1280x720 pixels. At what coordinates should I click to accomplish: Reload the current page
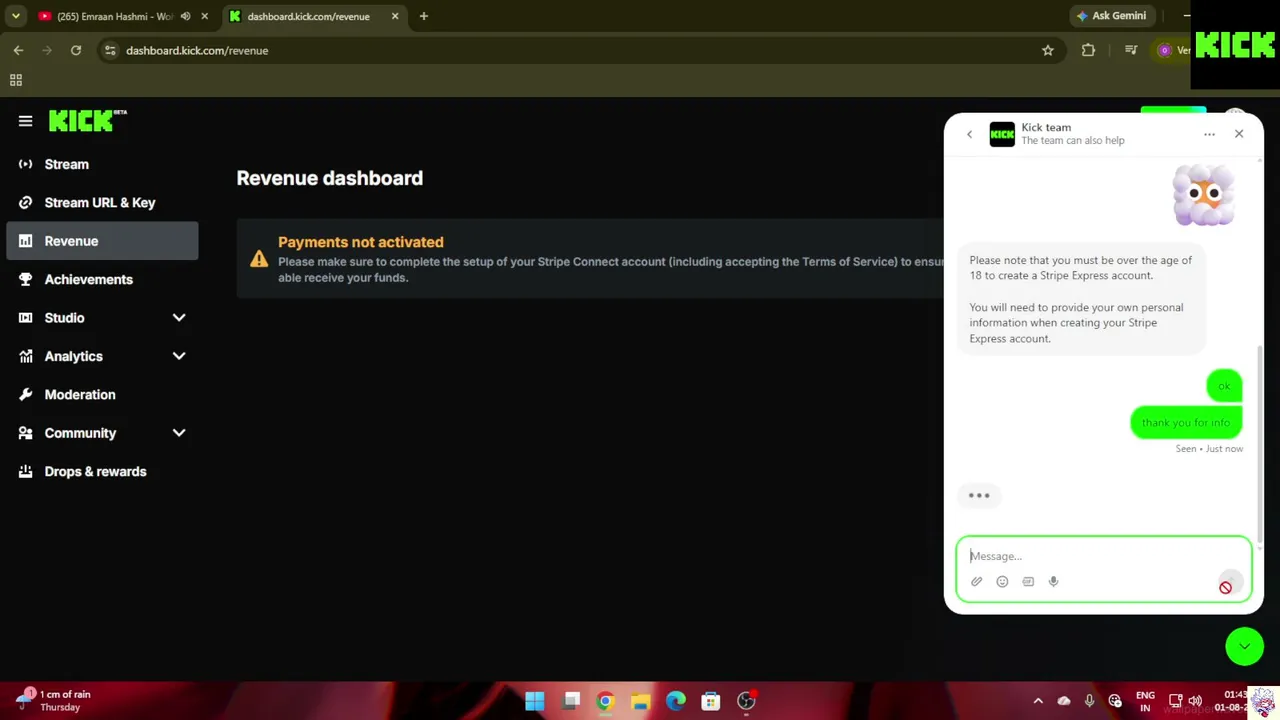pos(76,50)
